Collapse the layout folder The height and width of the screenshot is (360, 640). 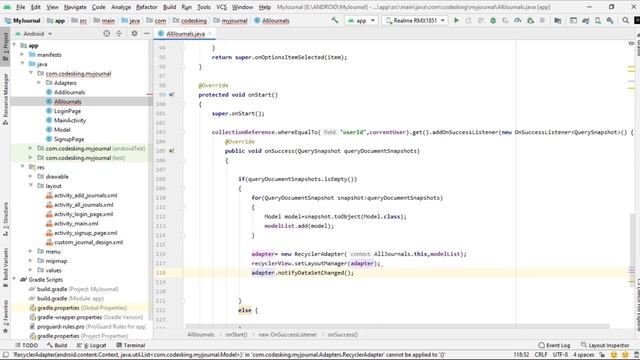[31, 186]
